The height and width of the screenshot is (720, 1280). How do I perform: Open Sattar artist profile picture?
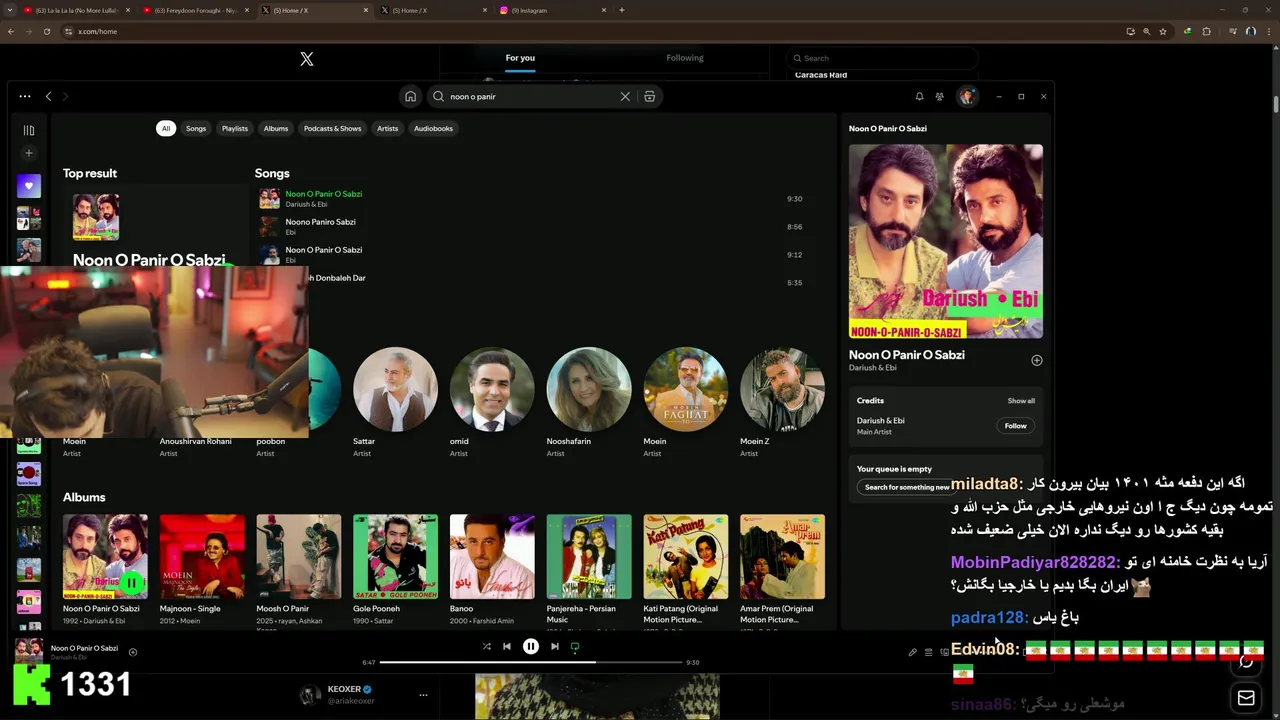(x=395, y=389)
